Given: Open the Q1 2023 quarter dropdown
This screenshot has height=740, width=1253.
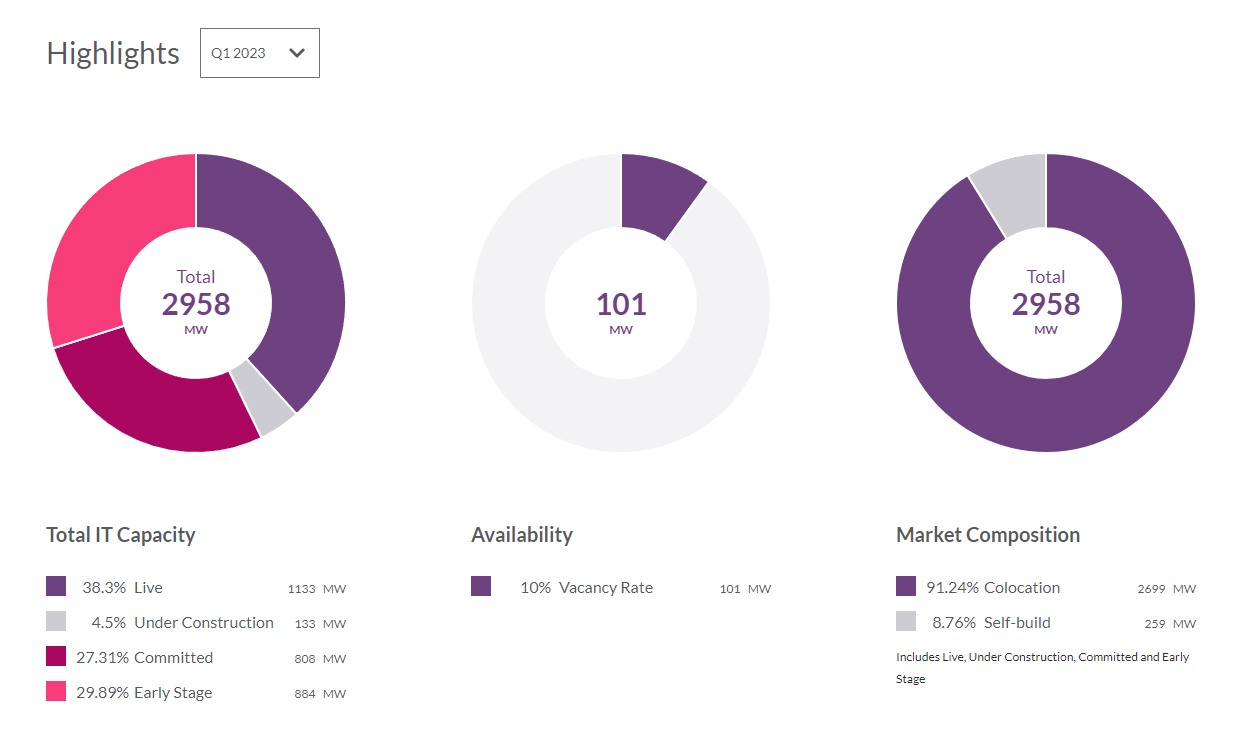Looking at the screenshot, I should point(258,53).
